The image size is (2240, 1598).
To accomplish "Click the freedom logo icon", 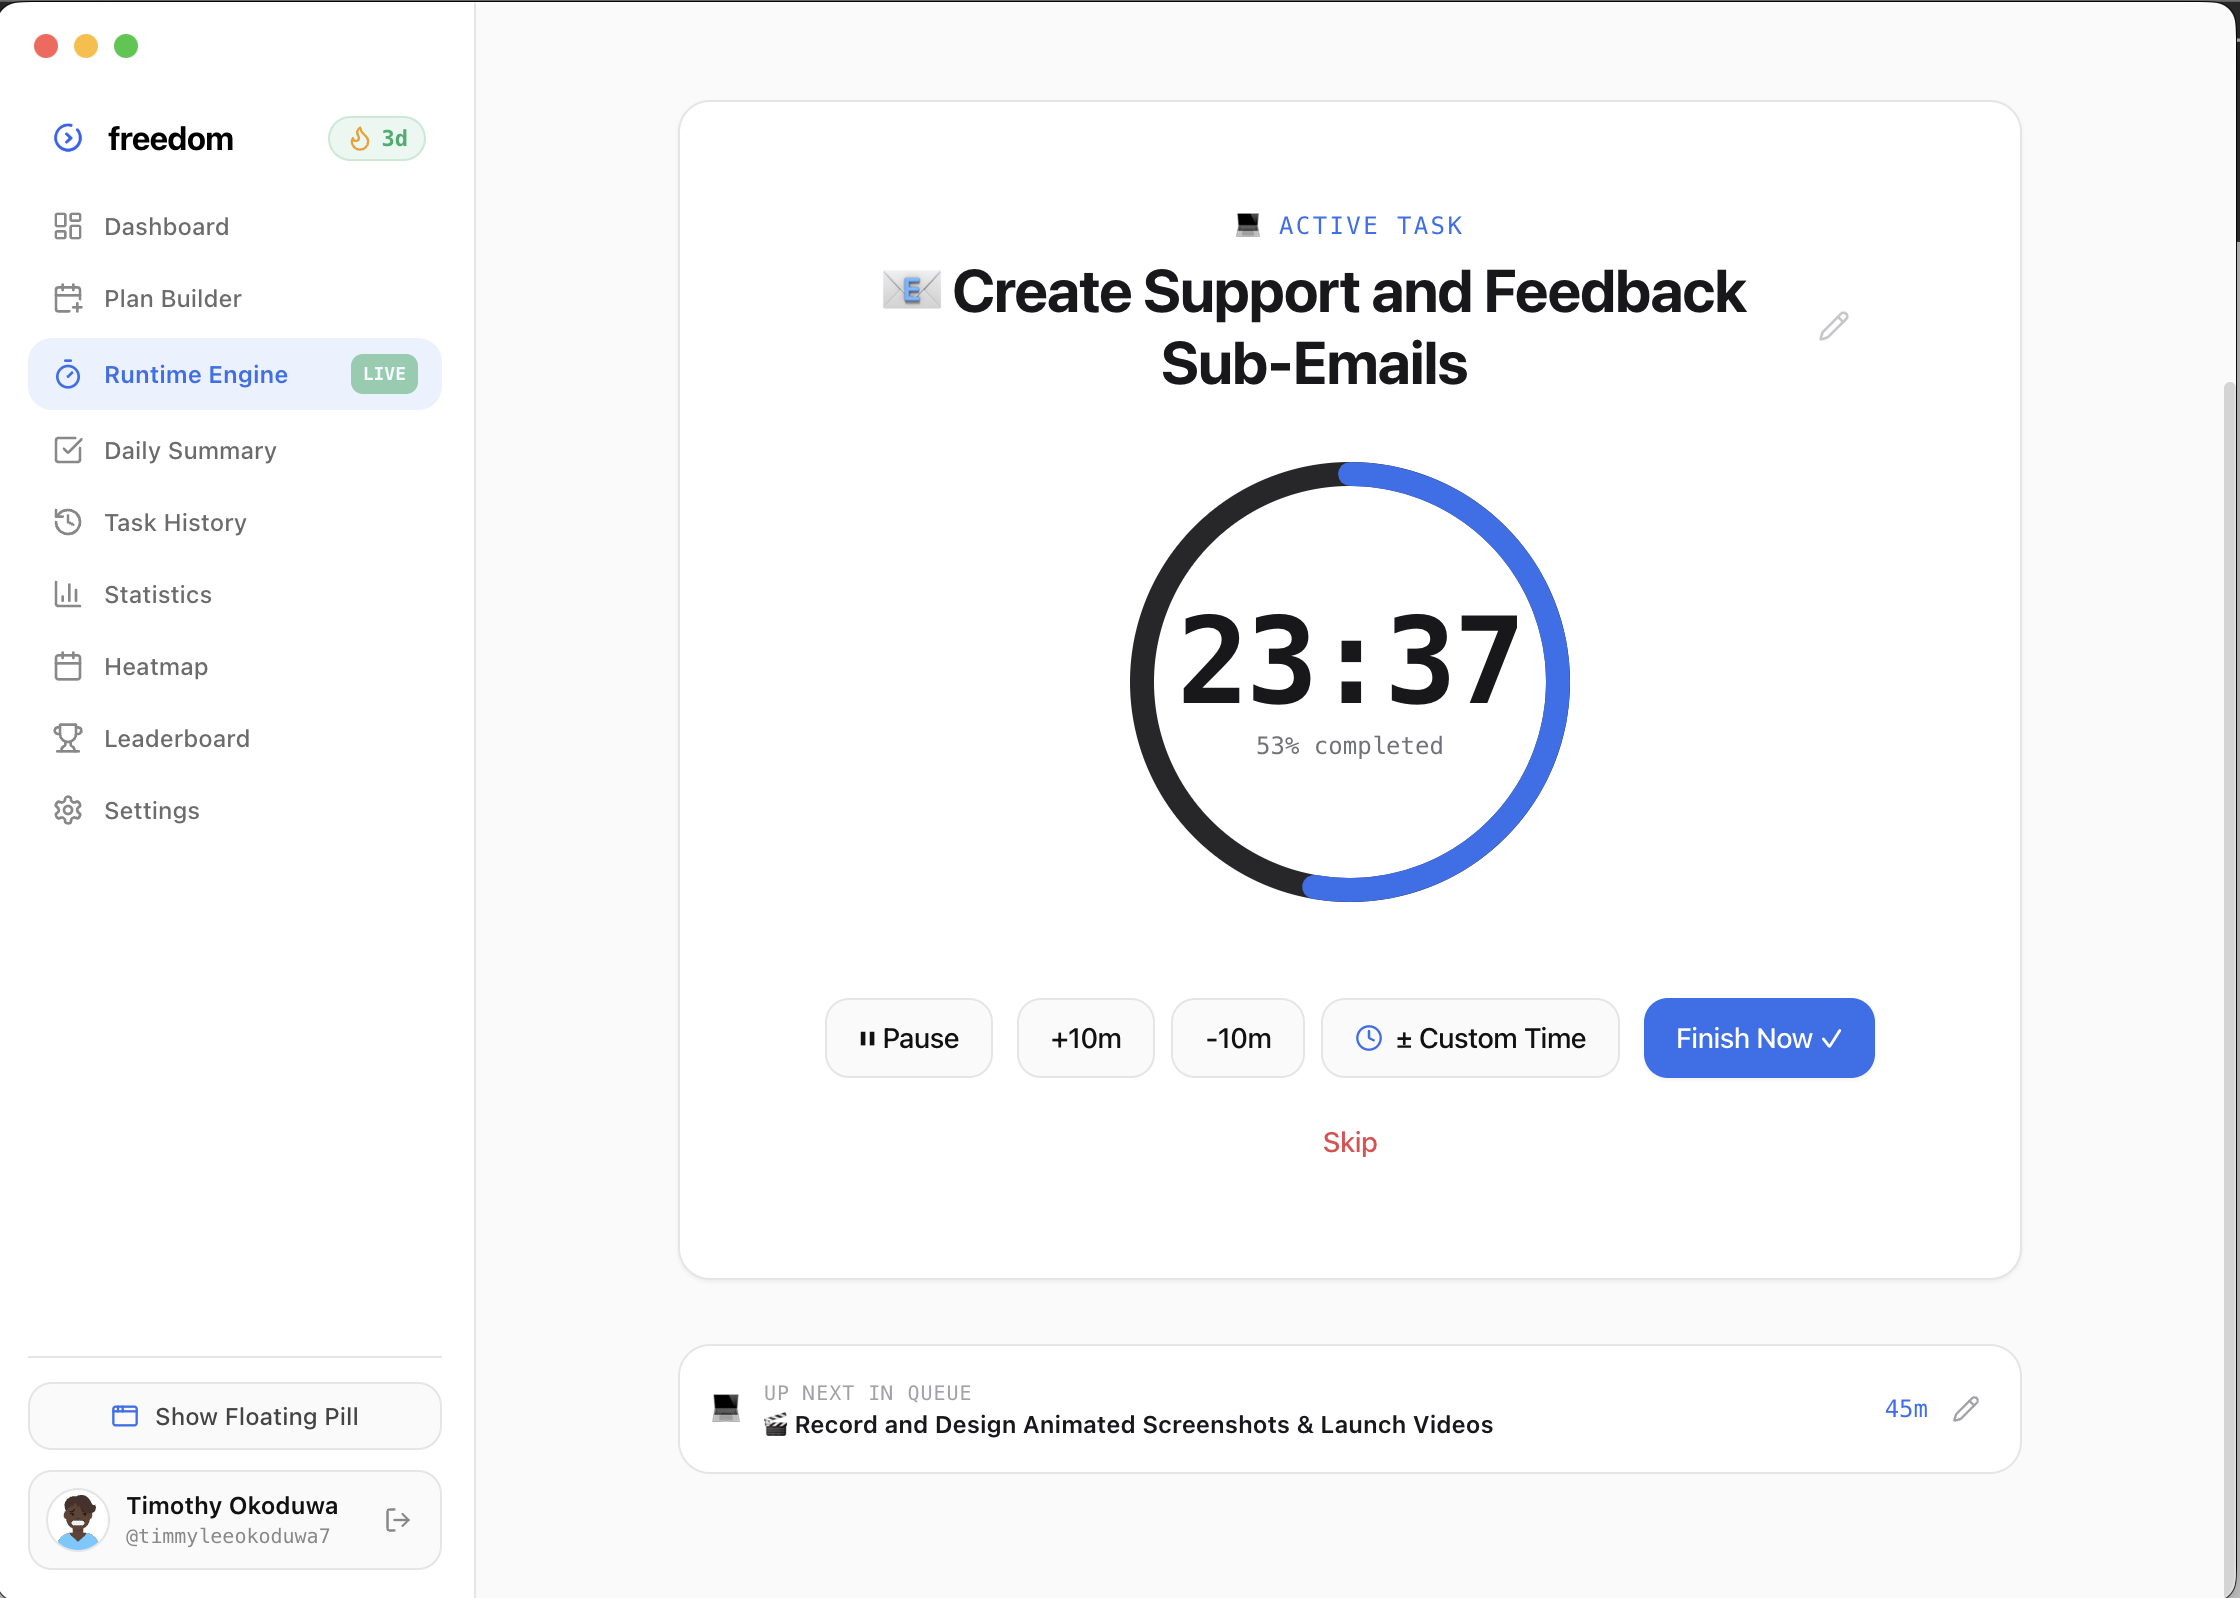I will [68, 138].
